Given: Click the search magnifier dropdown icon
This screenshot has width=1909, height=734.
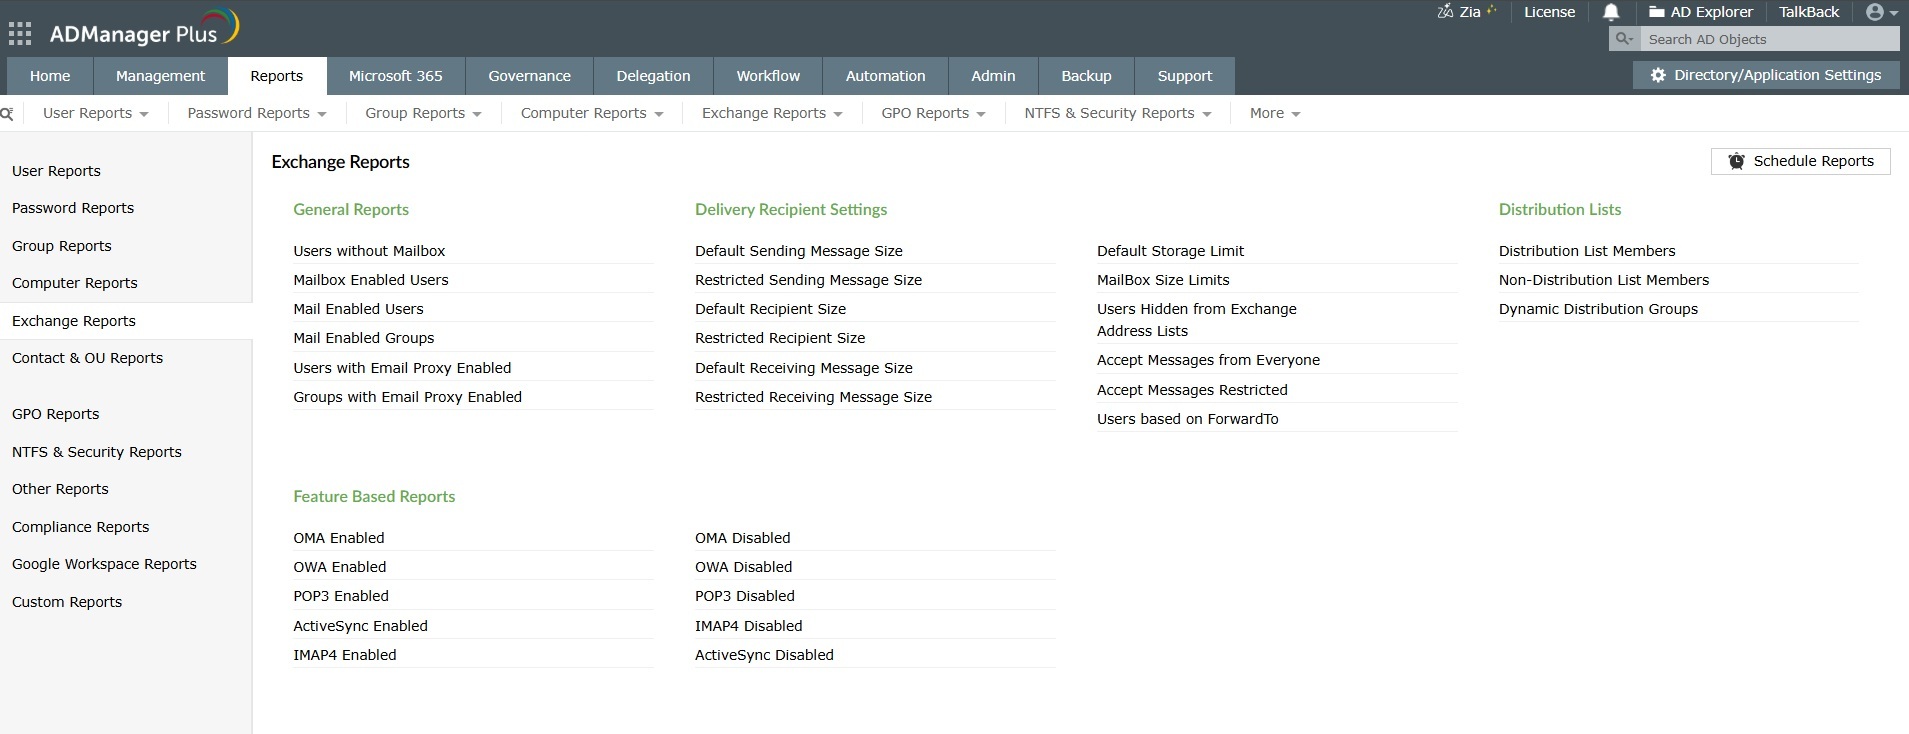Looking at the screenshot, I should click(1625, 39).
